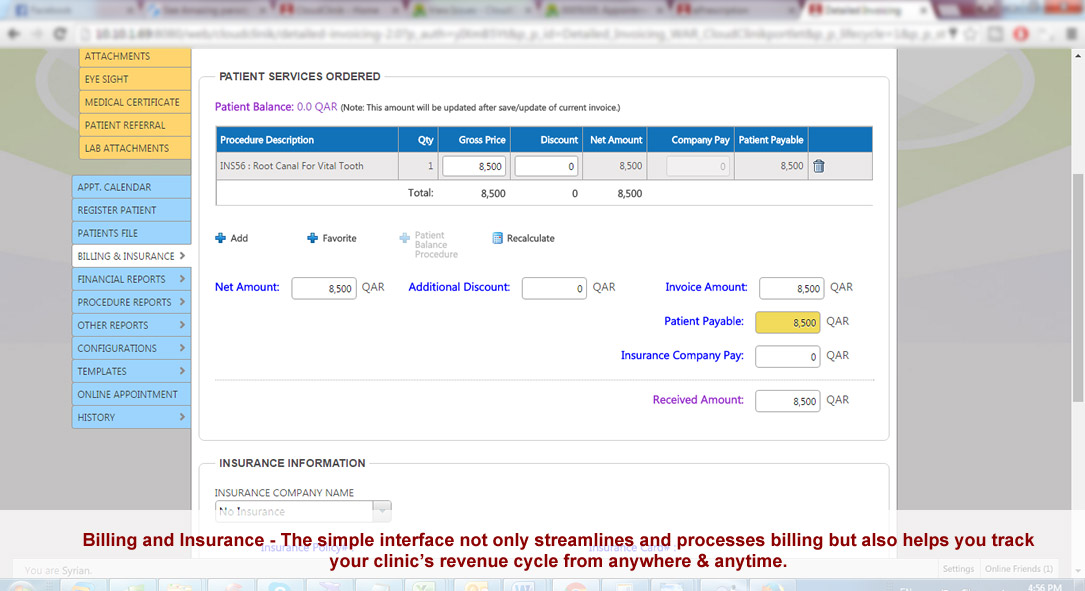Open the Register Patient page

pos(131,210)
